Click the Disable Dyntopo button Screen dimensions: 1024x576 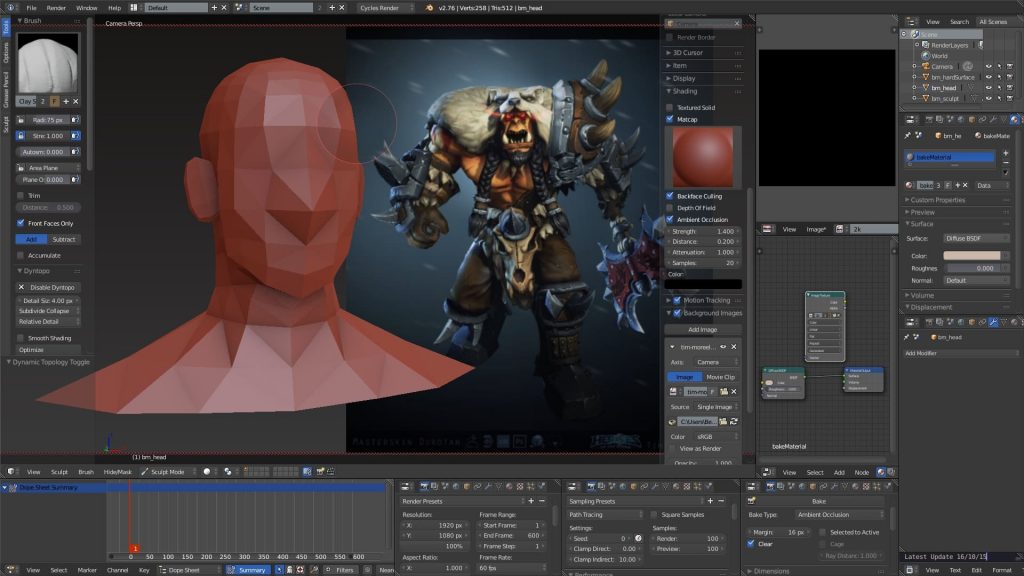[x=48, y=287]
